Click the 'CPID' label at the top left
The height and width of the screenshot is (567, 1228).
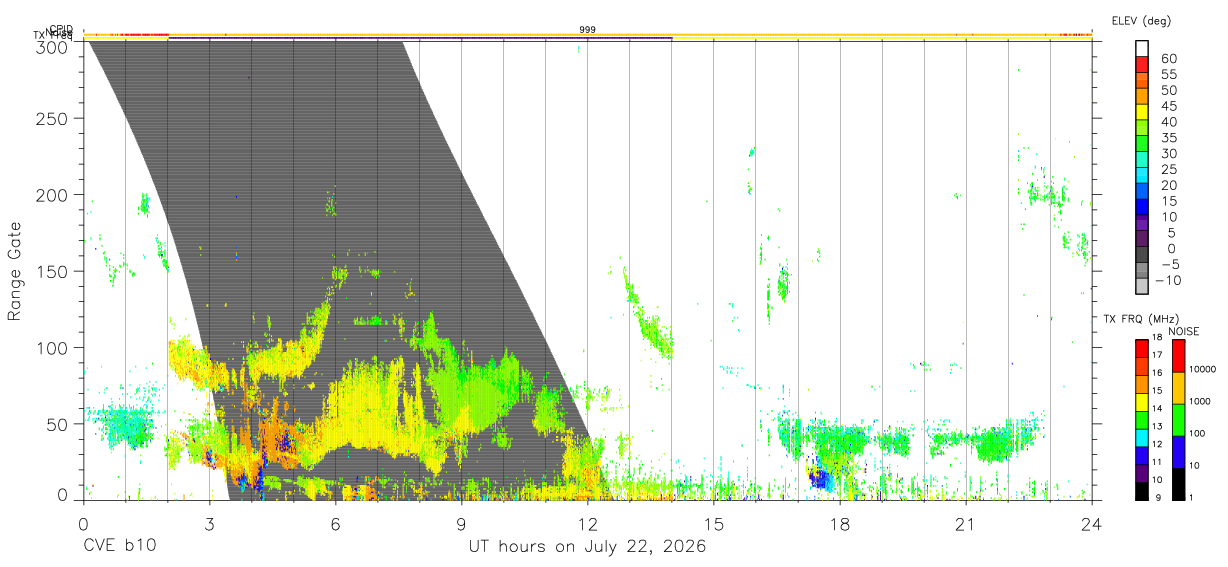pyautogui.click(x=60, y=30)
